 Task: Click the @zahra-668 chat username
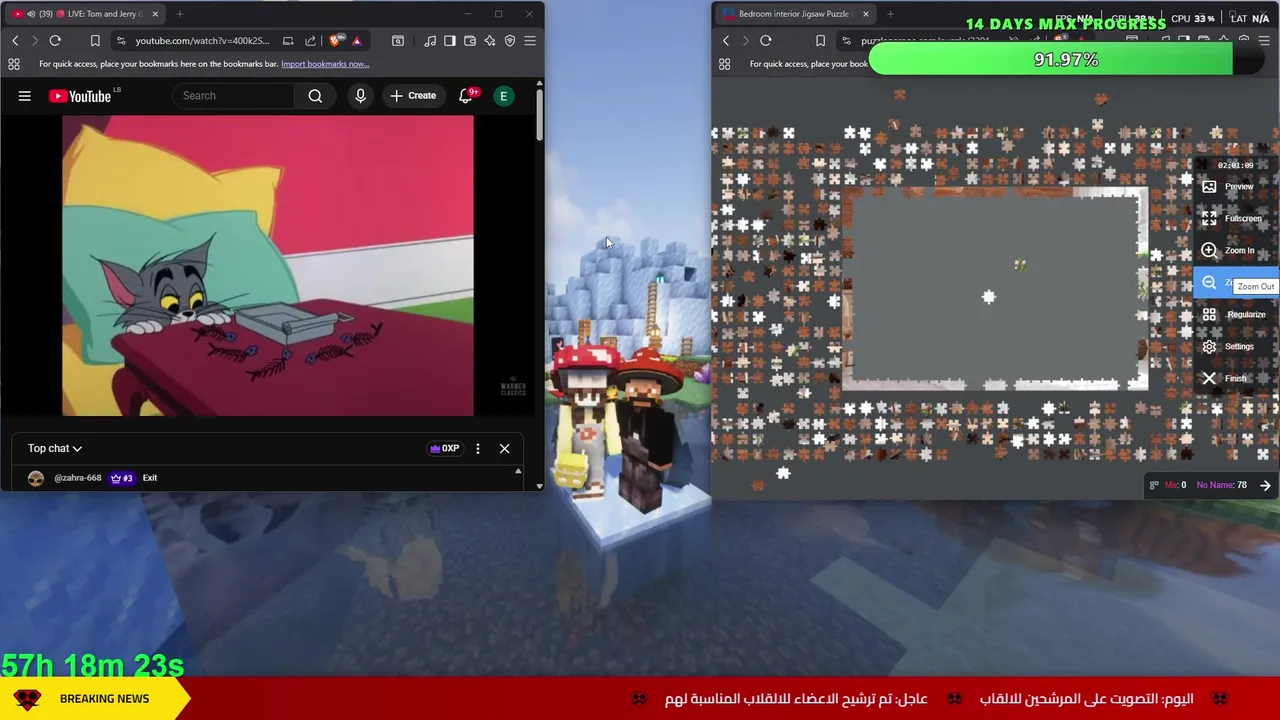pyautogui.click(x=78, y=478)
